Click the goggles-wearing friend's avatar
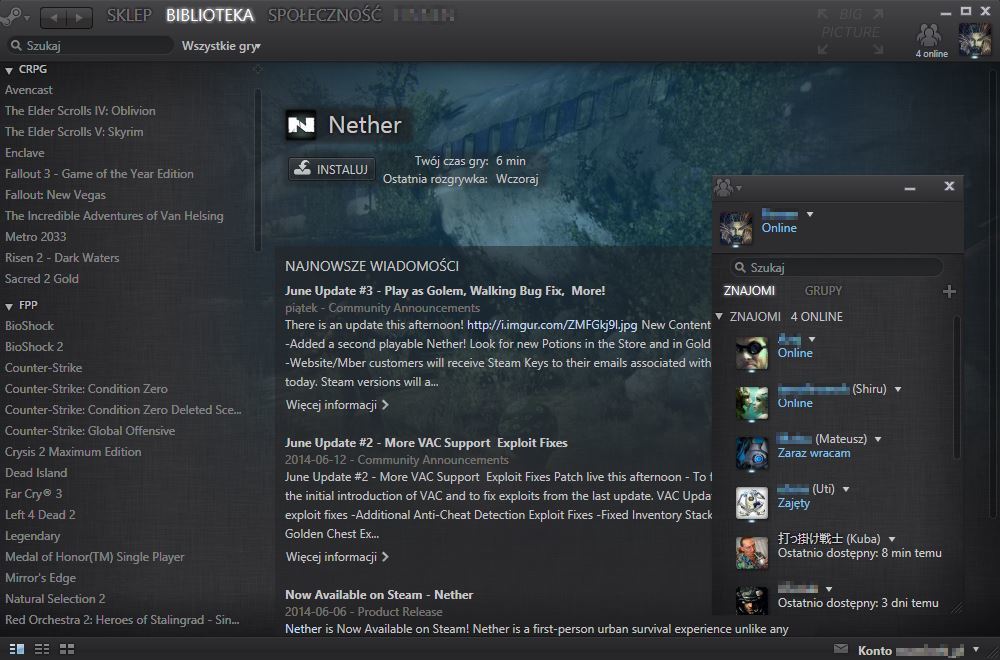Image resolution: width=1000 pixels, height=660 pixels. coord(752,353)
